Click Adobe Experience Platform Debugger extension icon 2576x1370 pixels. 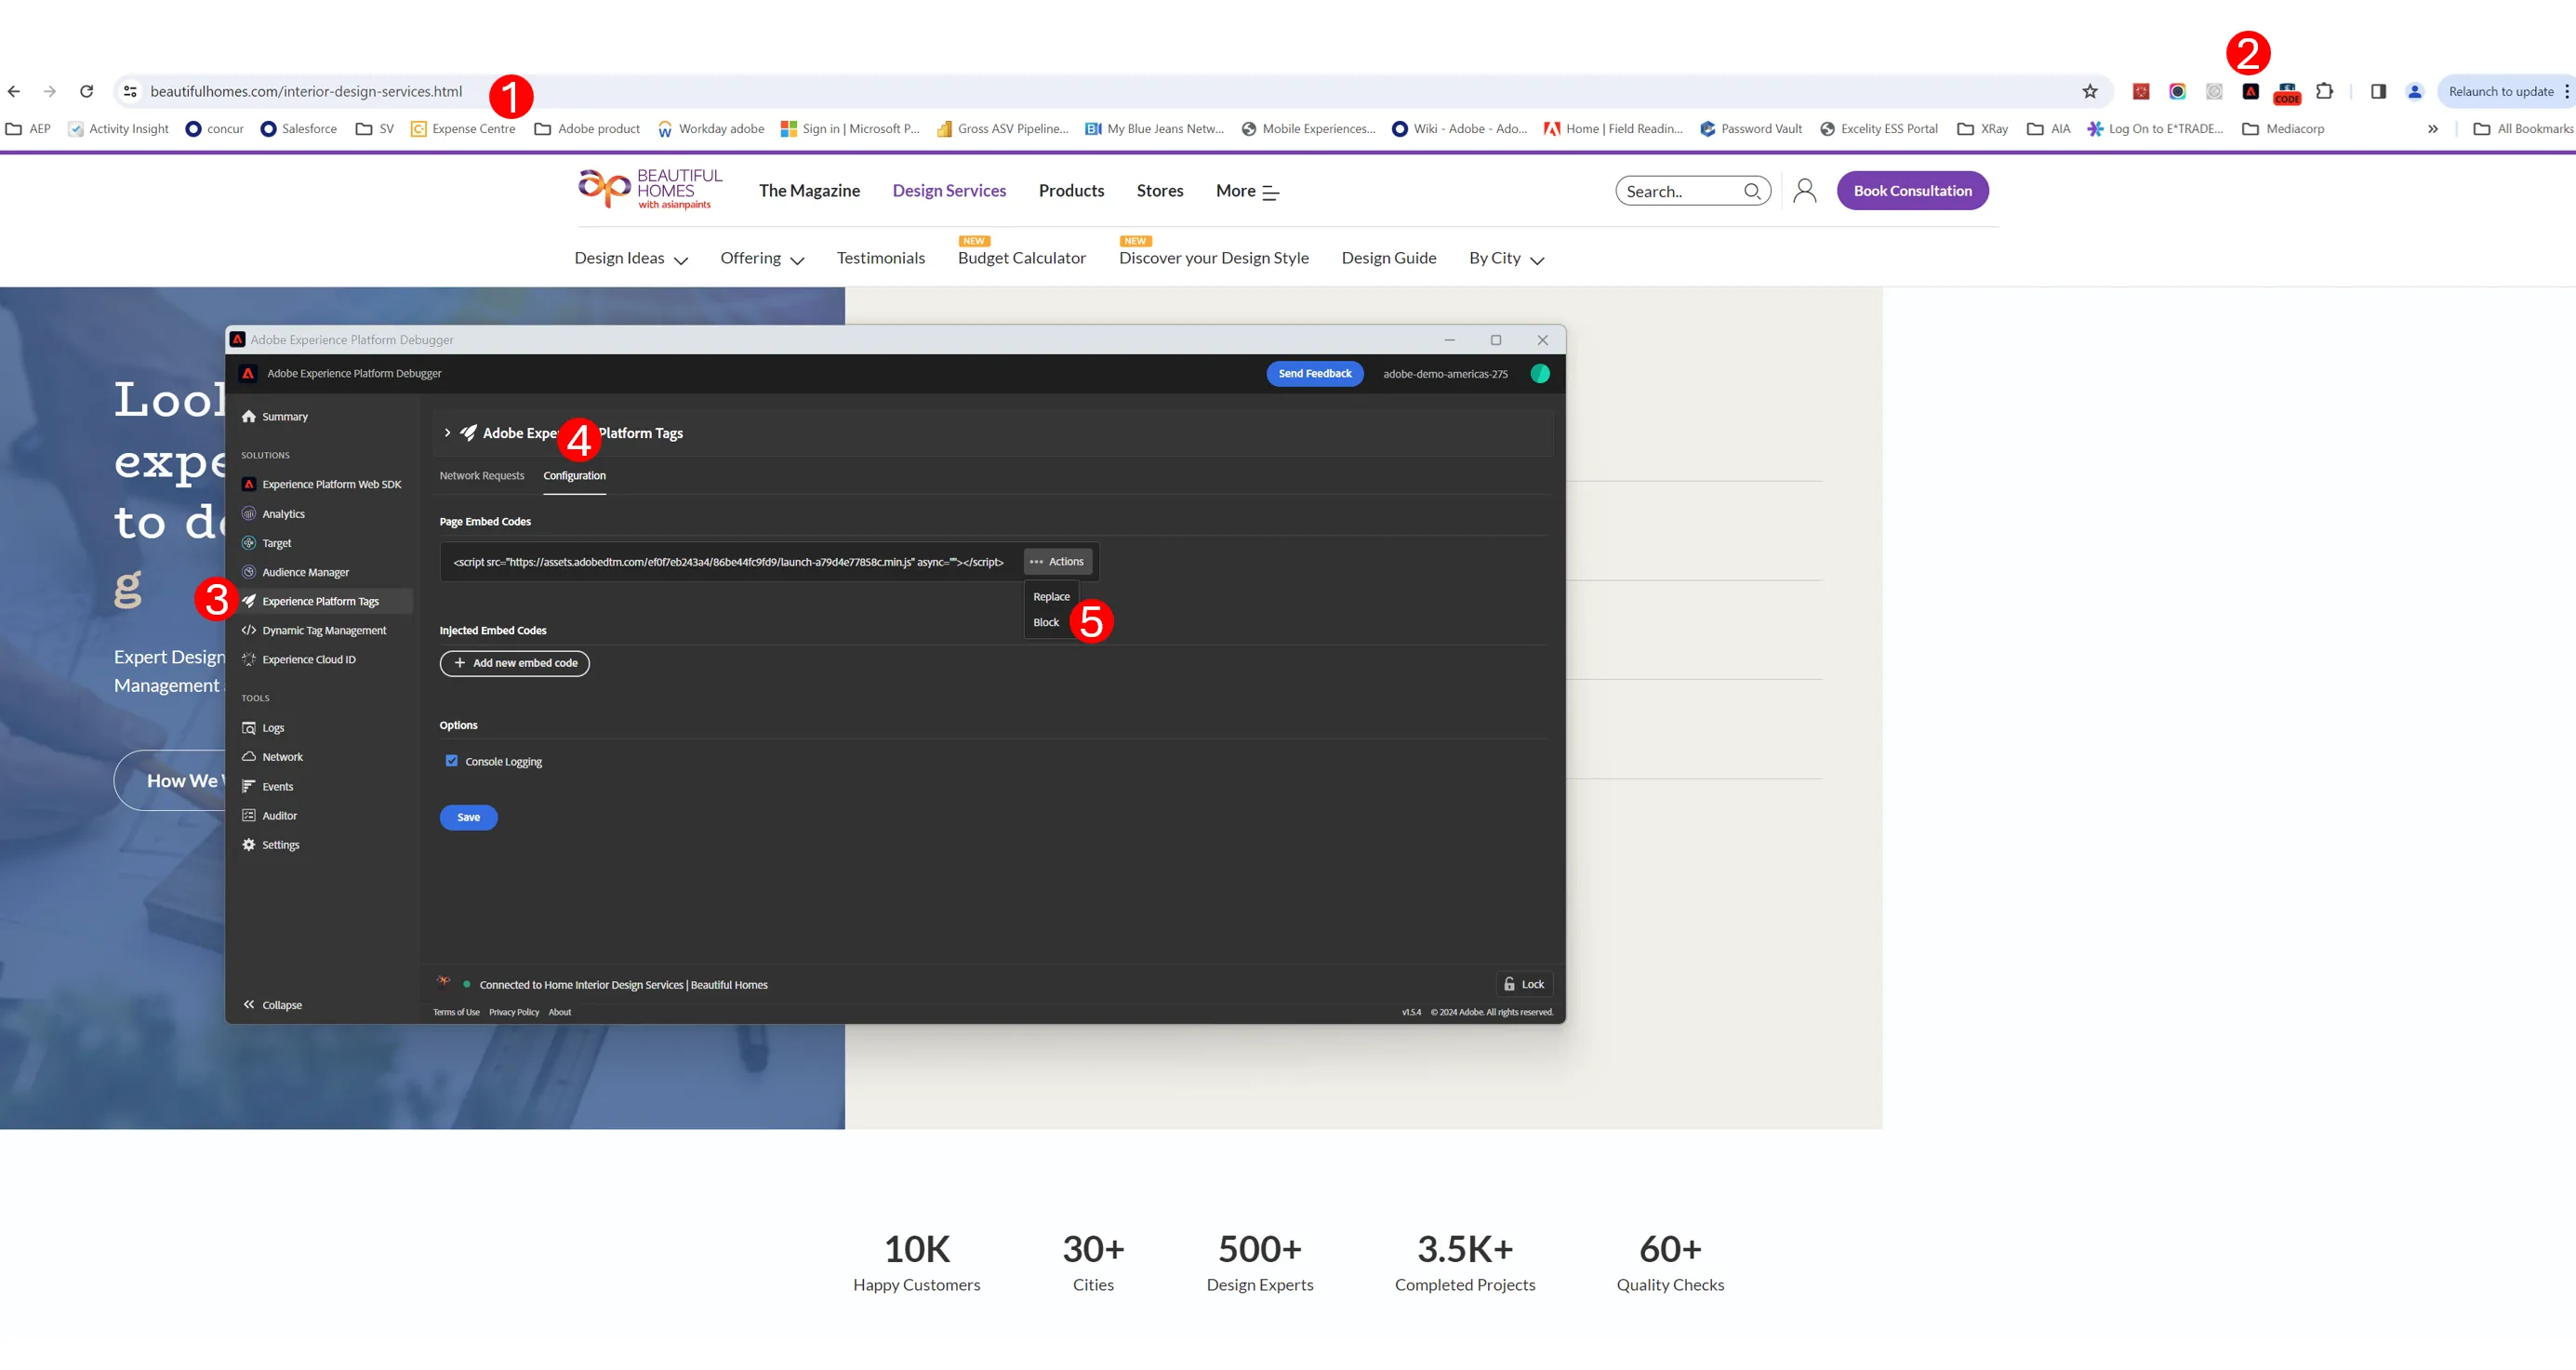[x=2250, y=92]
